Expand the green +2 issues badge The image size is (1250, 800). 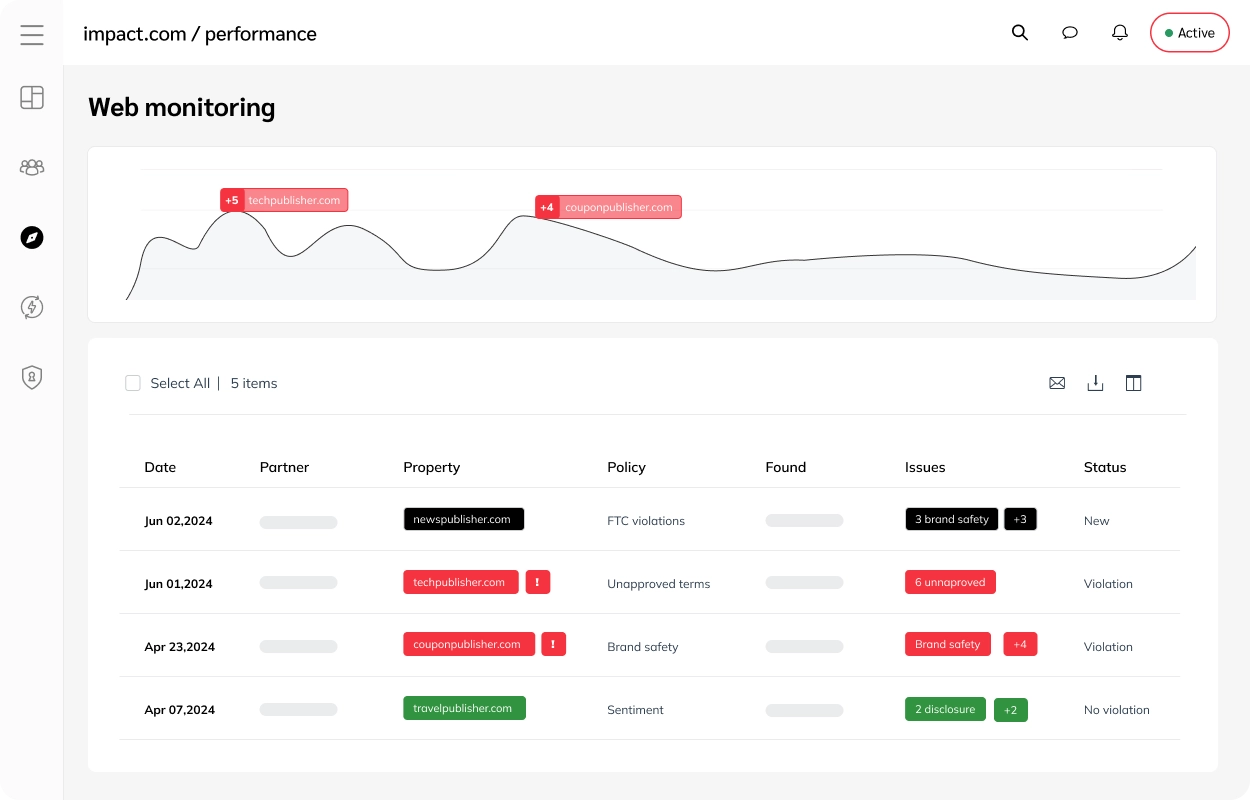coord(1010,710)
